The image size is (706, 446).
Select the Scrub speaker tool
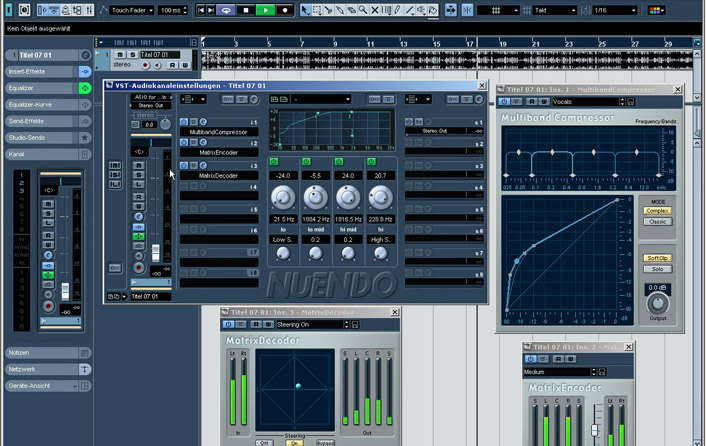pos(421,10)
